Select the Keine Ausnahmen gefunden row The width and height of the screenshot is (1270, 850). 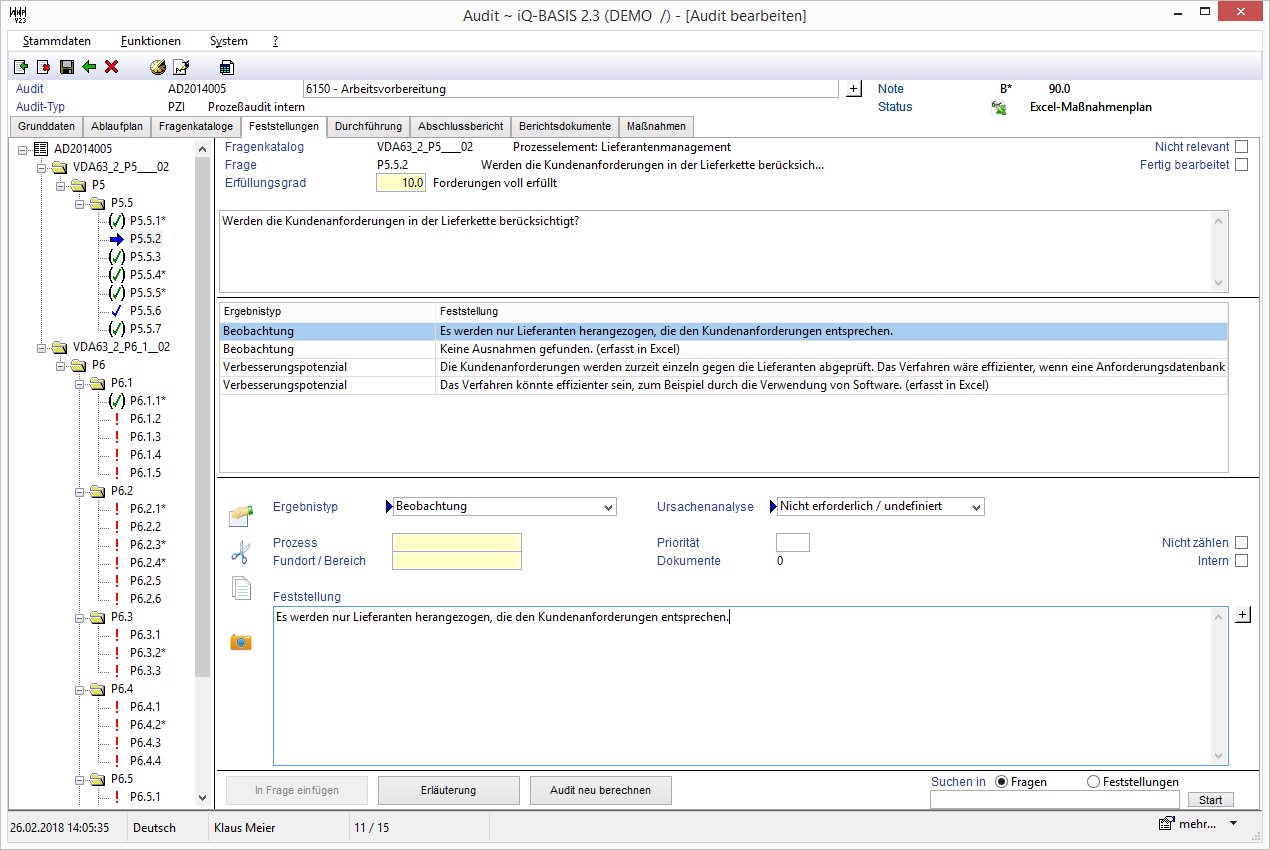point(723,350)
